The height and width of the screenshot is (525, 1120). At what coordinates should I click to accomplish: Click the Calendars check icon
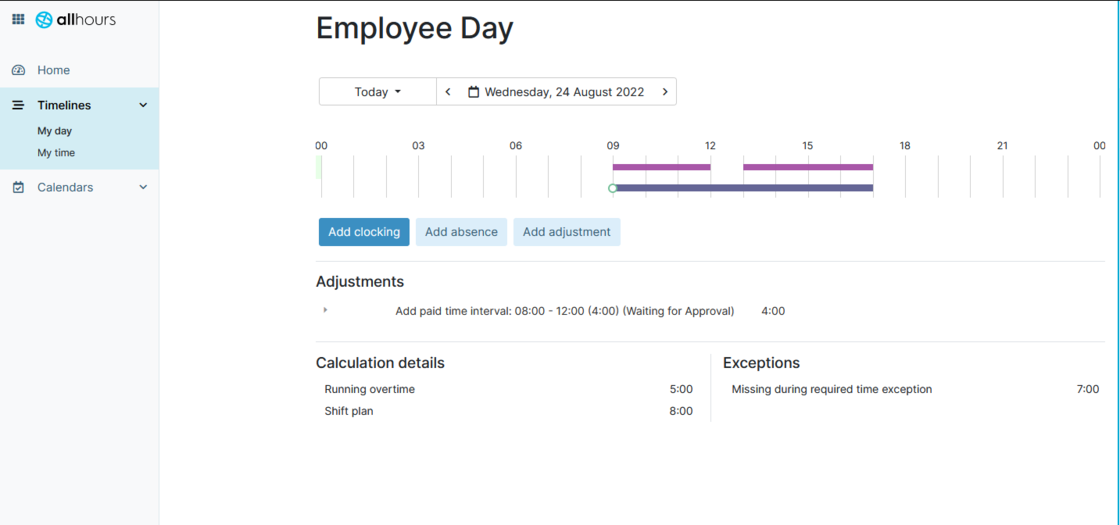tap(18, 187)
